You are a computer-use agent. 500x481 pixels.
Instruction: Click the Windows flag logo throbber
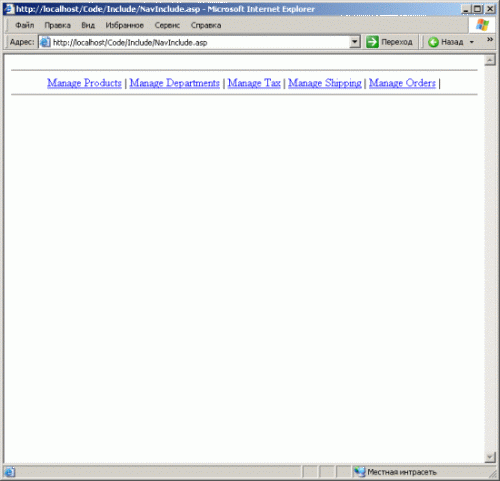click(482, 25)
